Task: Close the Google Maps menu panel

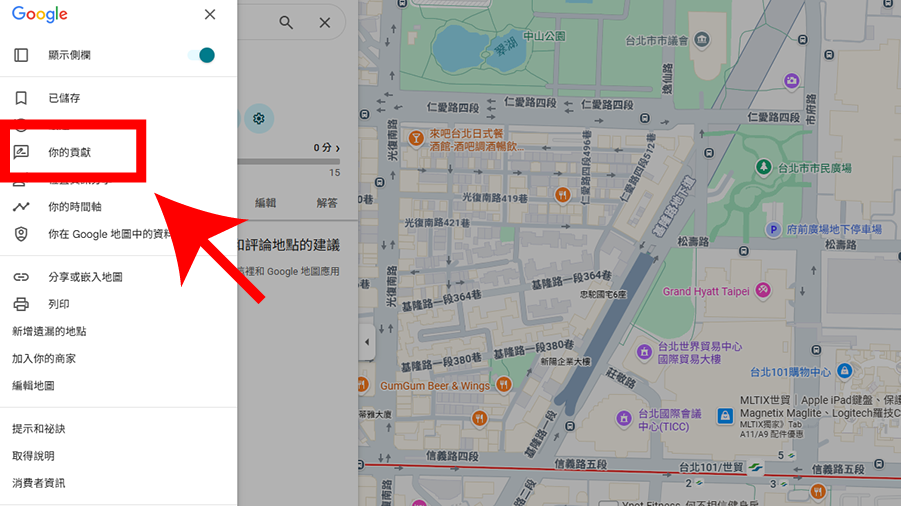Action: 209,14
